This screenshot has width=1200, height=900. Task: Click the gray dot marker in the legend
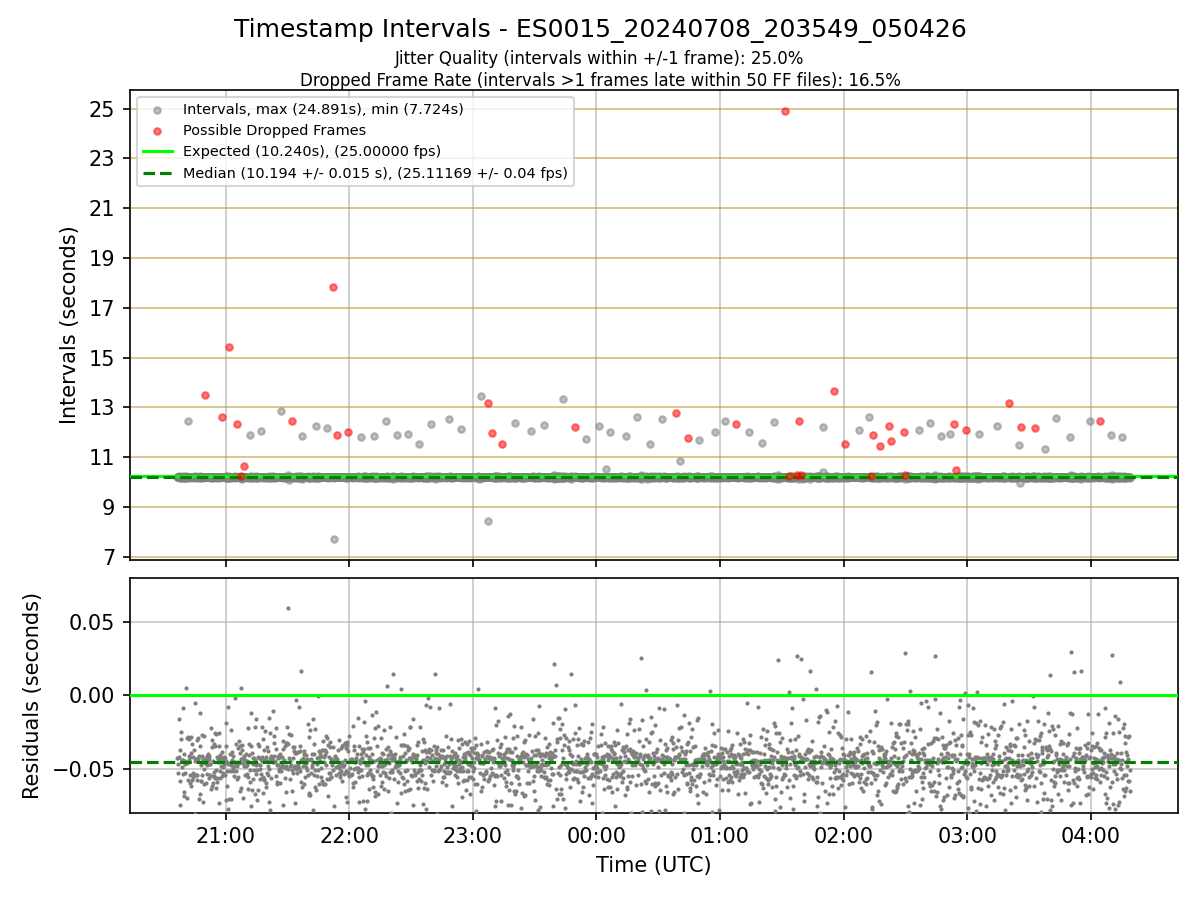click(157, 109)
